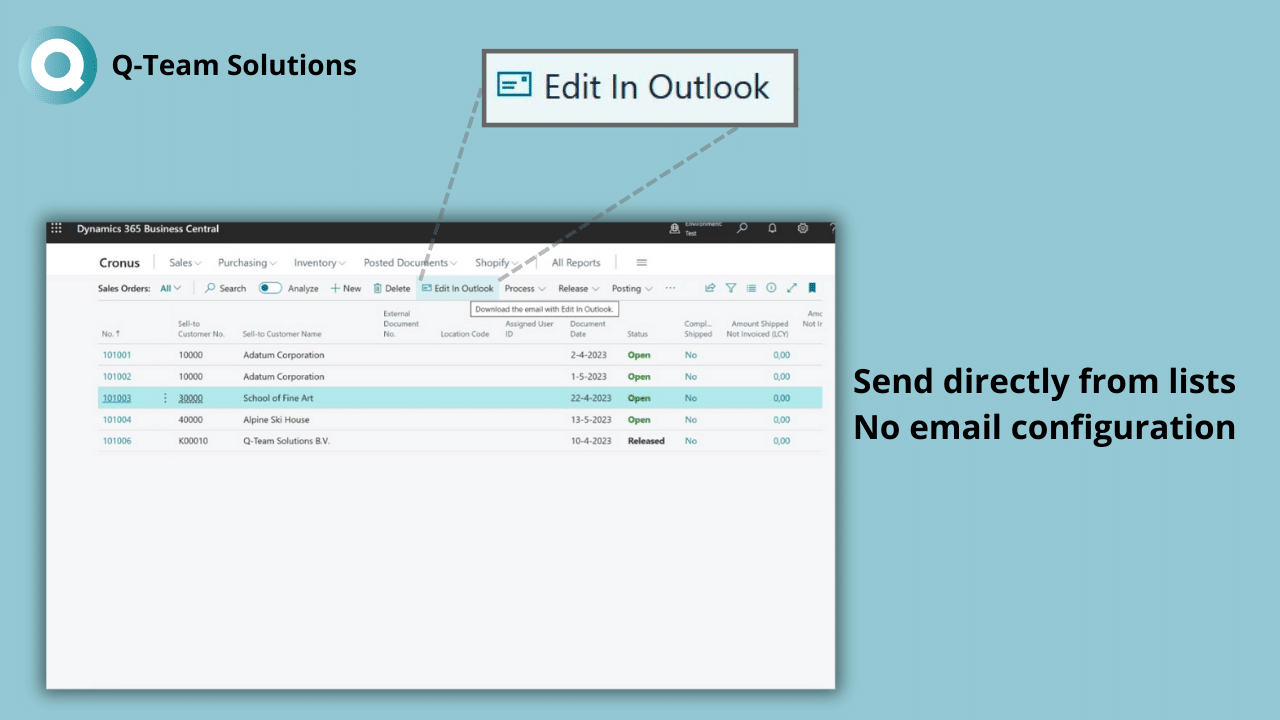Open the settings gear
This screenshot has width=1280, height=720.
[x=802, y=229]
